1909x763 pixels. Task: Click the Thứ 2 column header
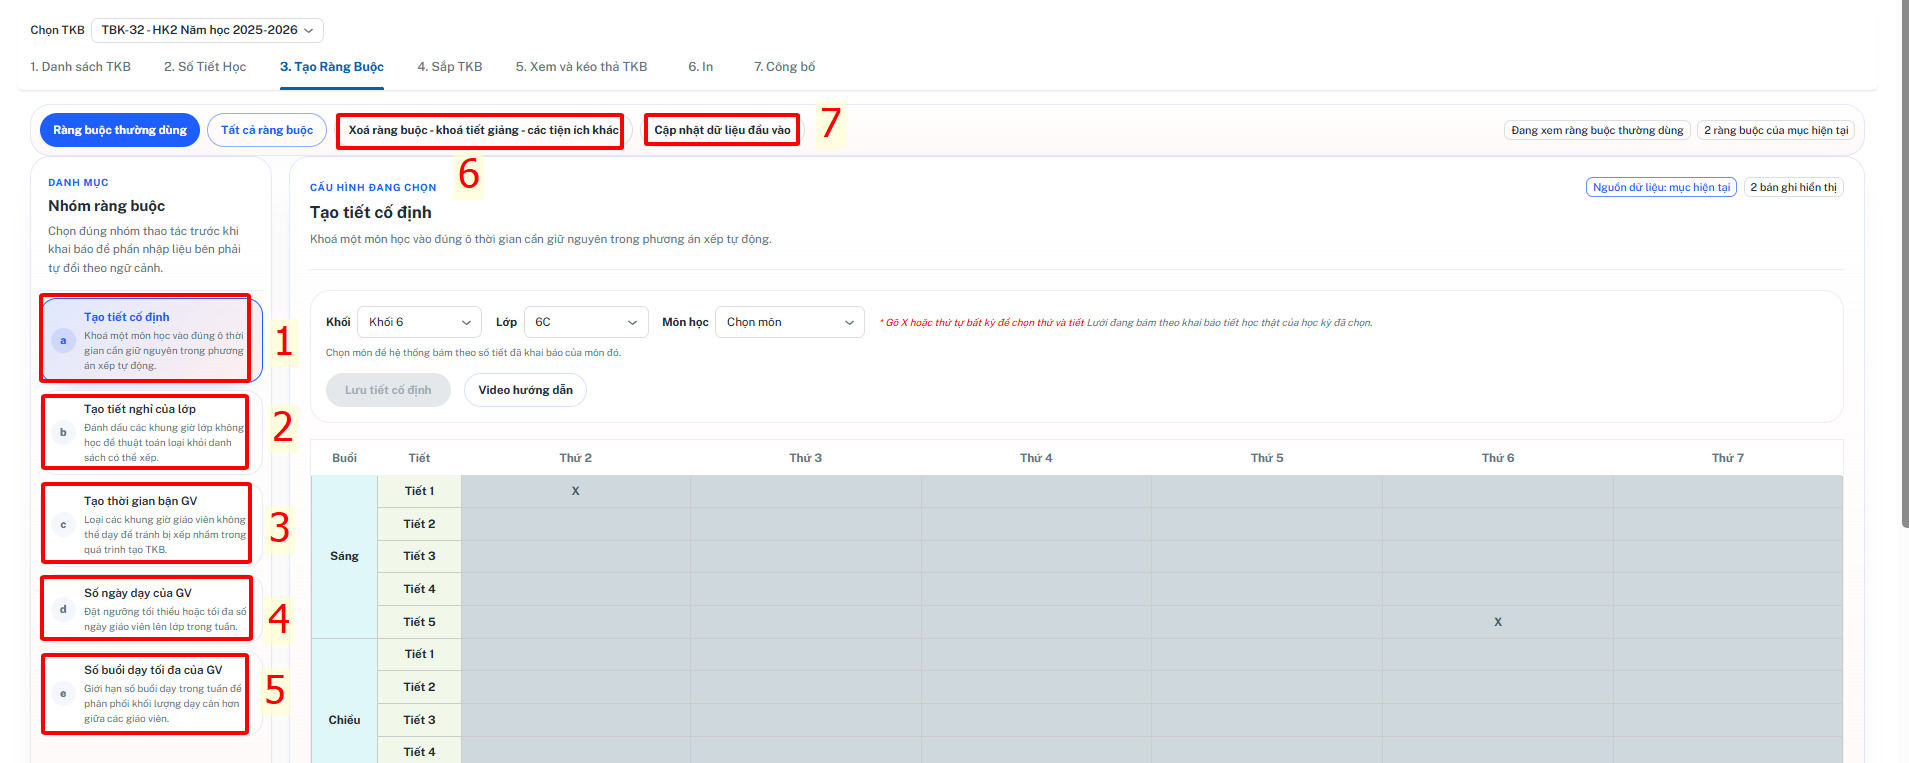pyautogui.click(x=575, y=458)
